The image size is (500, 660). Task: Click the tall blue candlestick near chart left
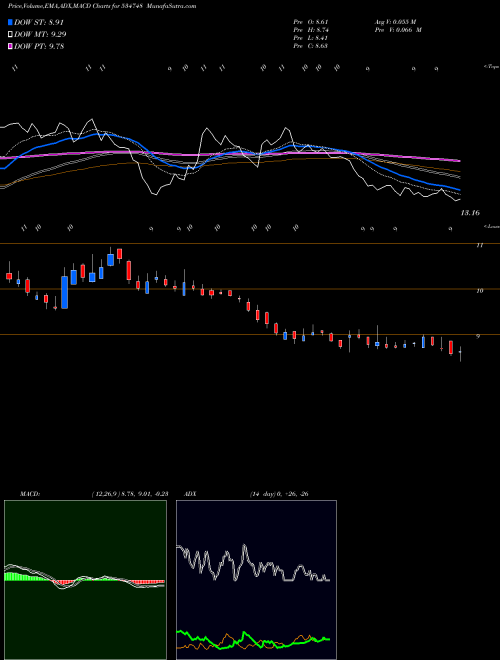coord(64,292)
